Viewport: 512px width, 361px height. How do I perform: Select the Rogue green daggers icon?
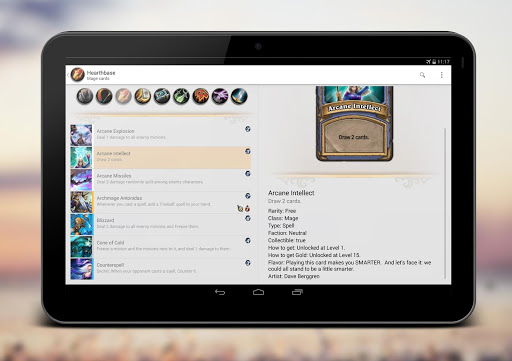pos(181,97)
